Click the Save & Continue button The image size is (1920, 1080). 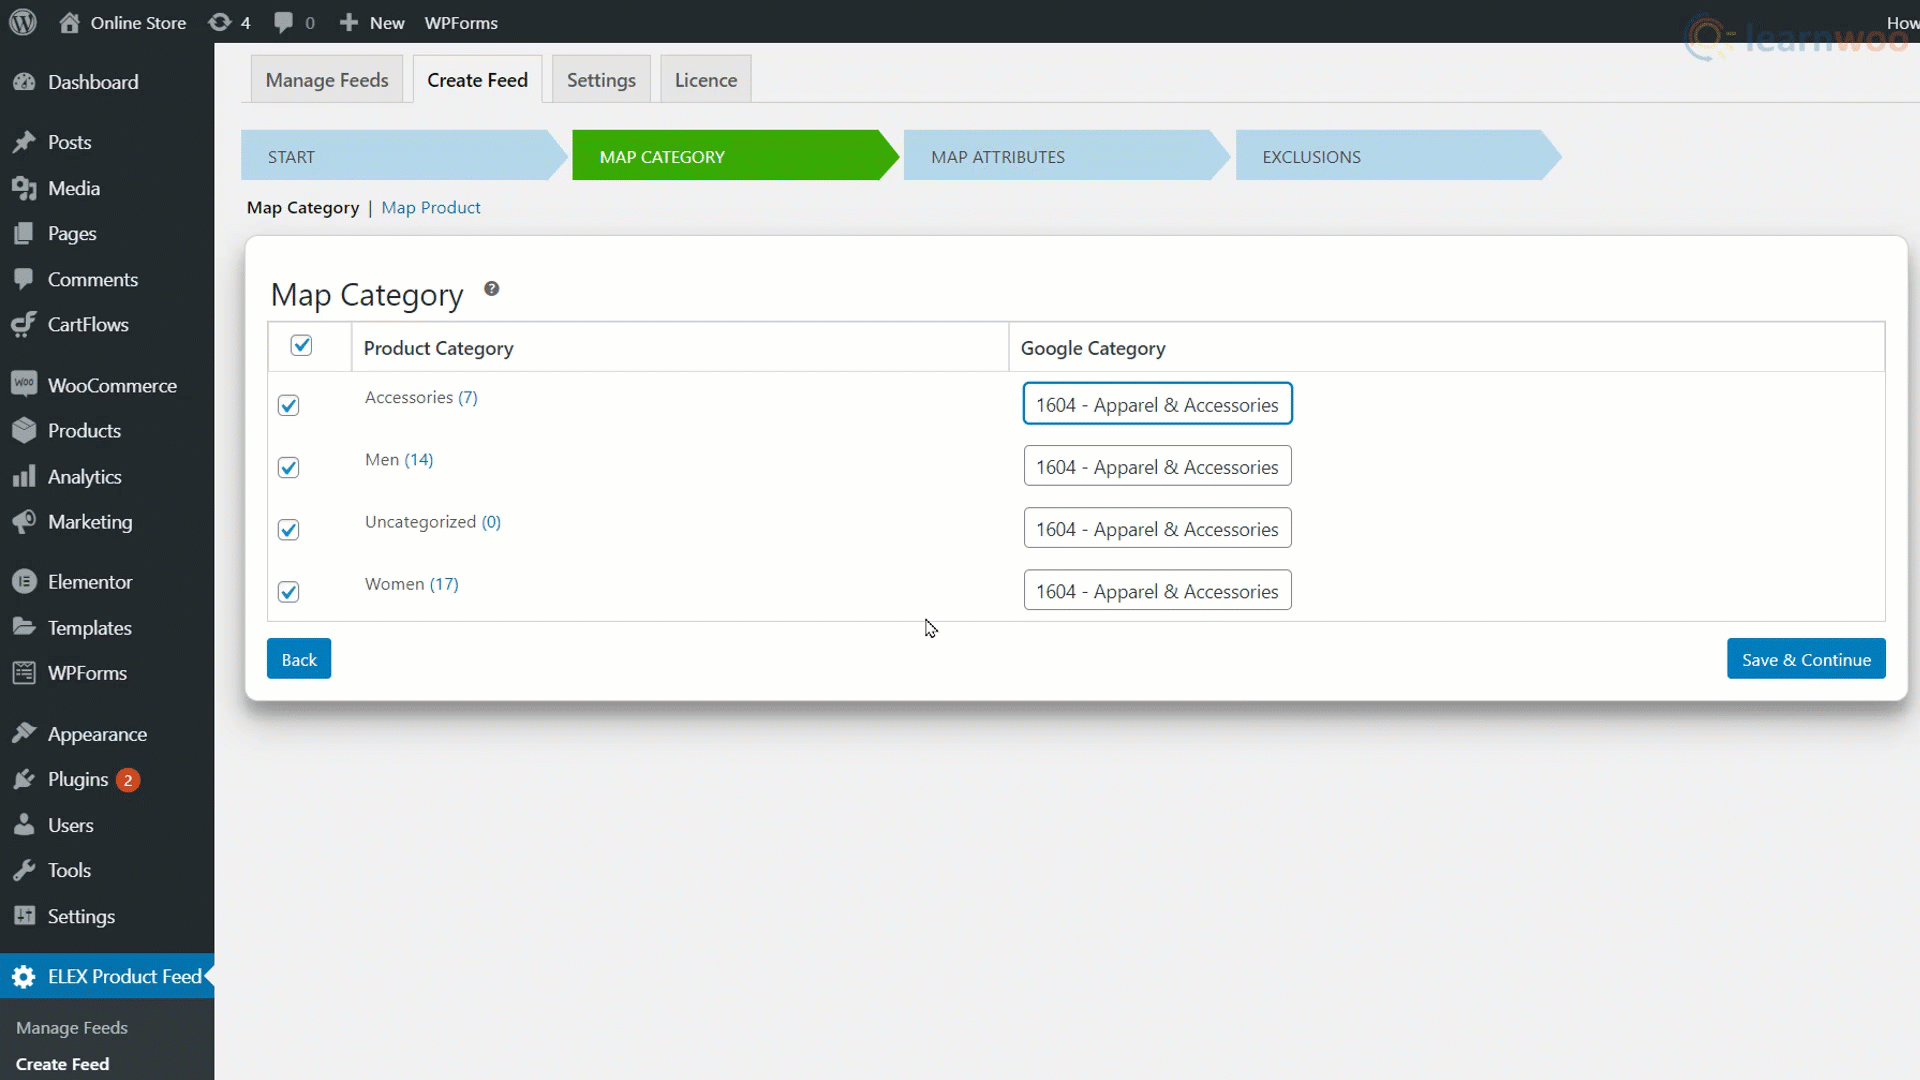coord(1805,659)
